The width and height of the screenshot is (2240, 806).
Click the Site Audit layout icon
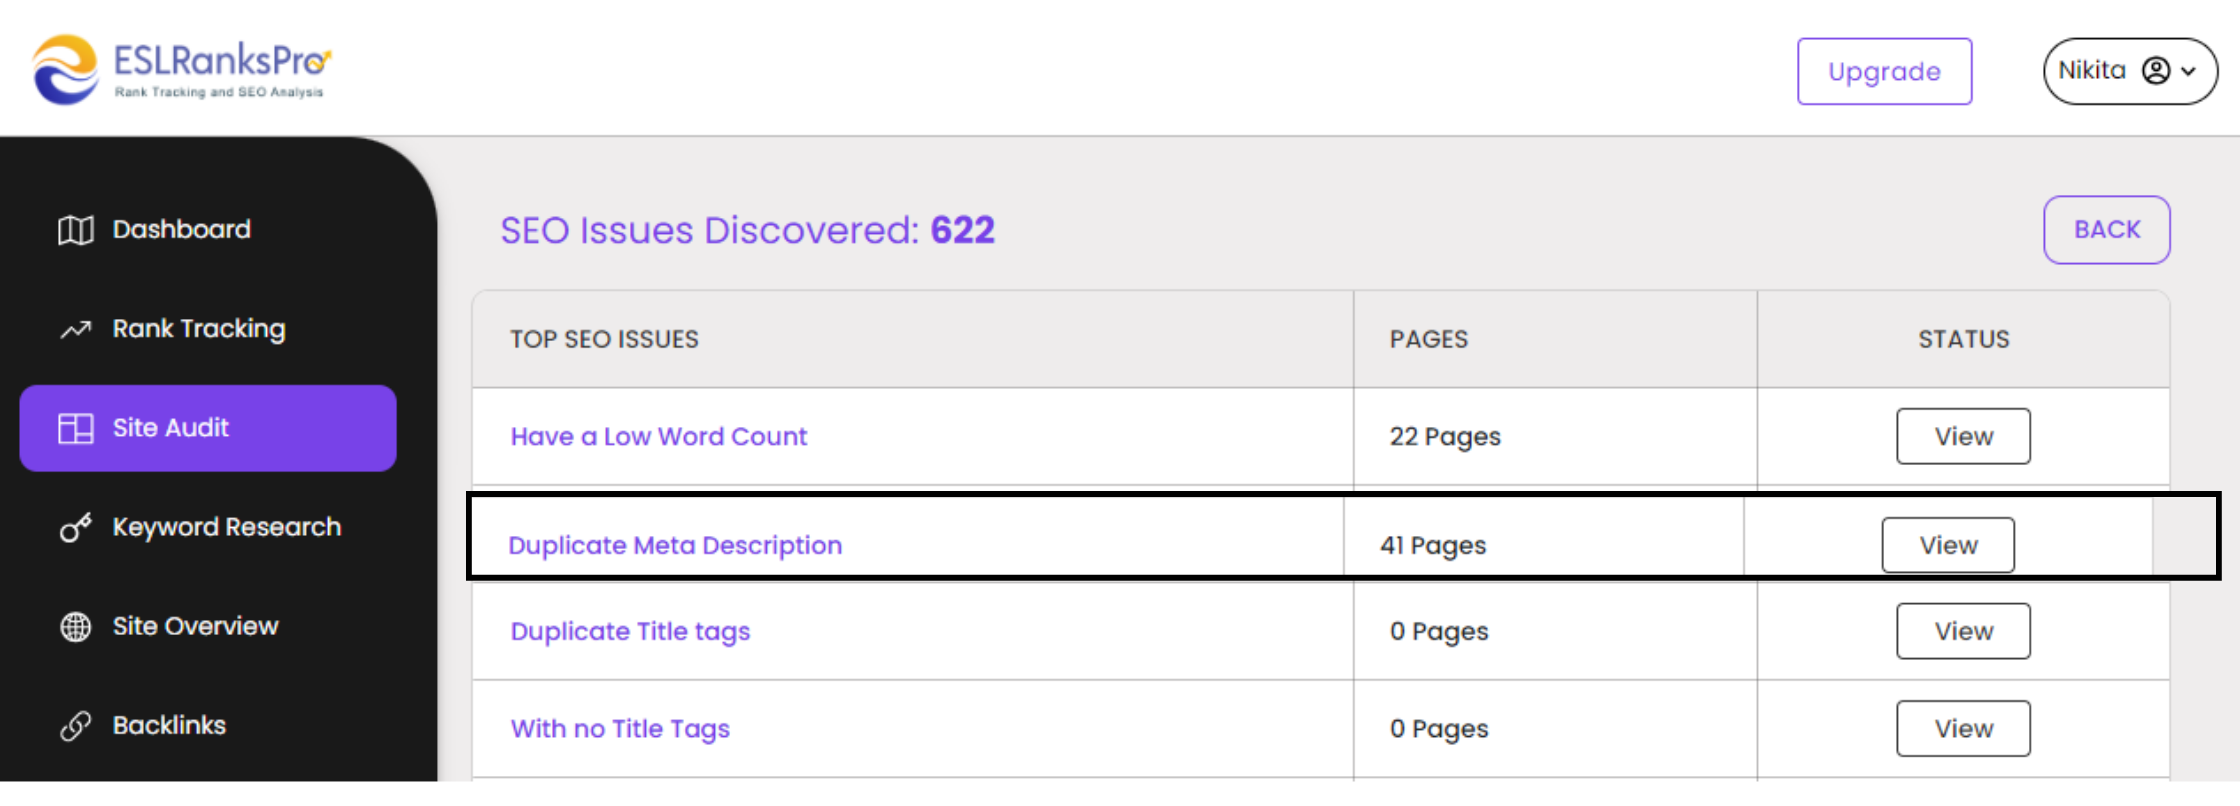click(76, 428)
